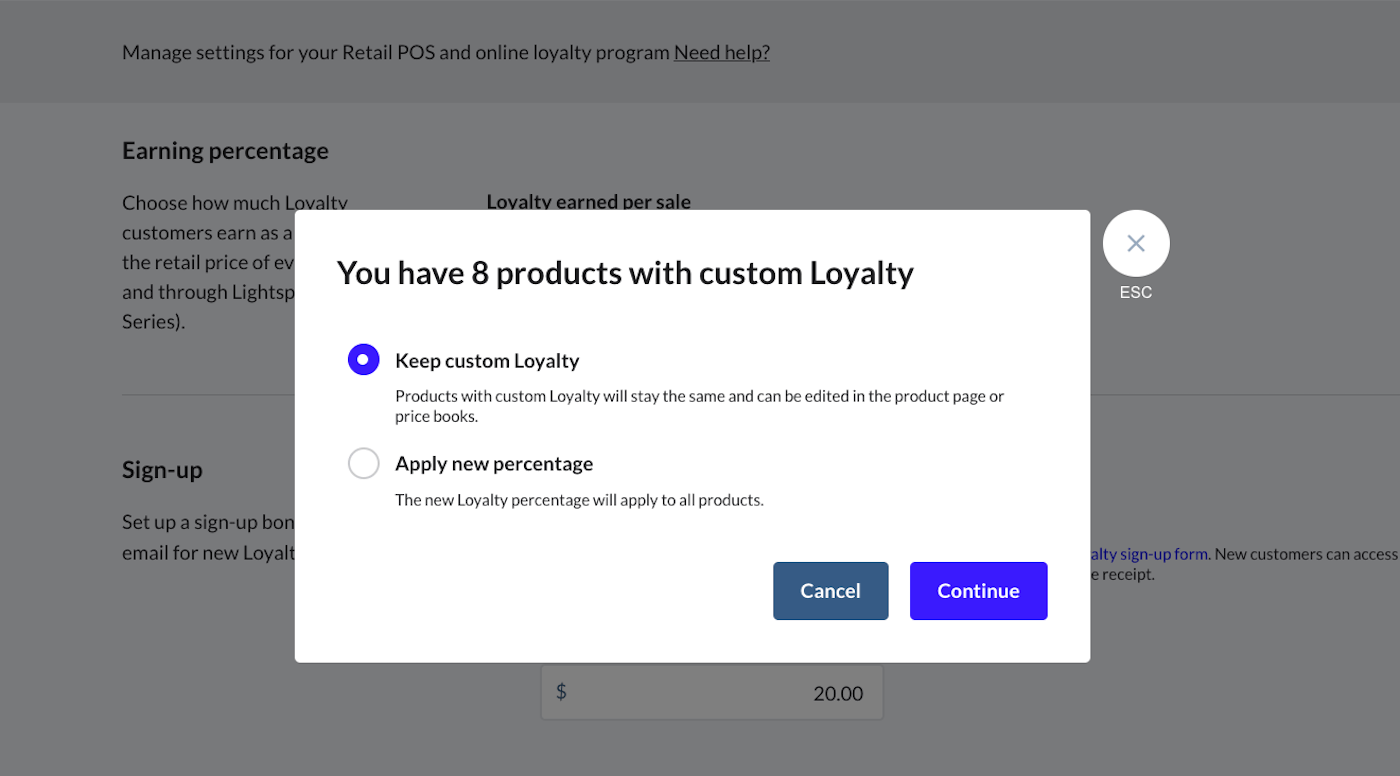Viewport: 1400px width, 776px height.
Task: Close the dialog with the X icon
Action: point(1136,243)
